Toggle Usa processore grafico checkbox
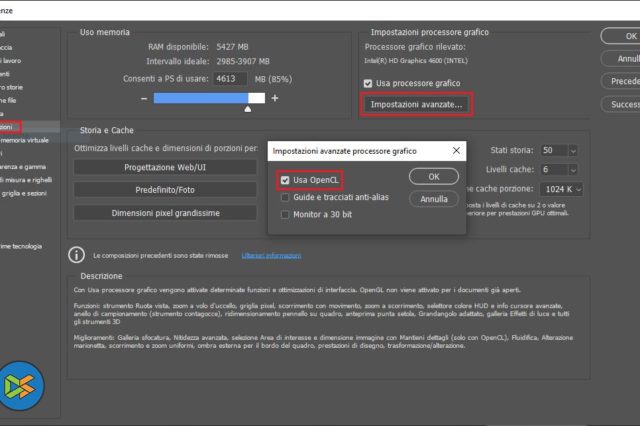The width and height of the screenshot is (640, 426). (368, 84)
